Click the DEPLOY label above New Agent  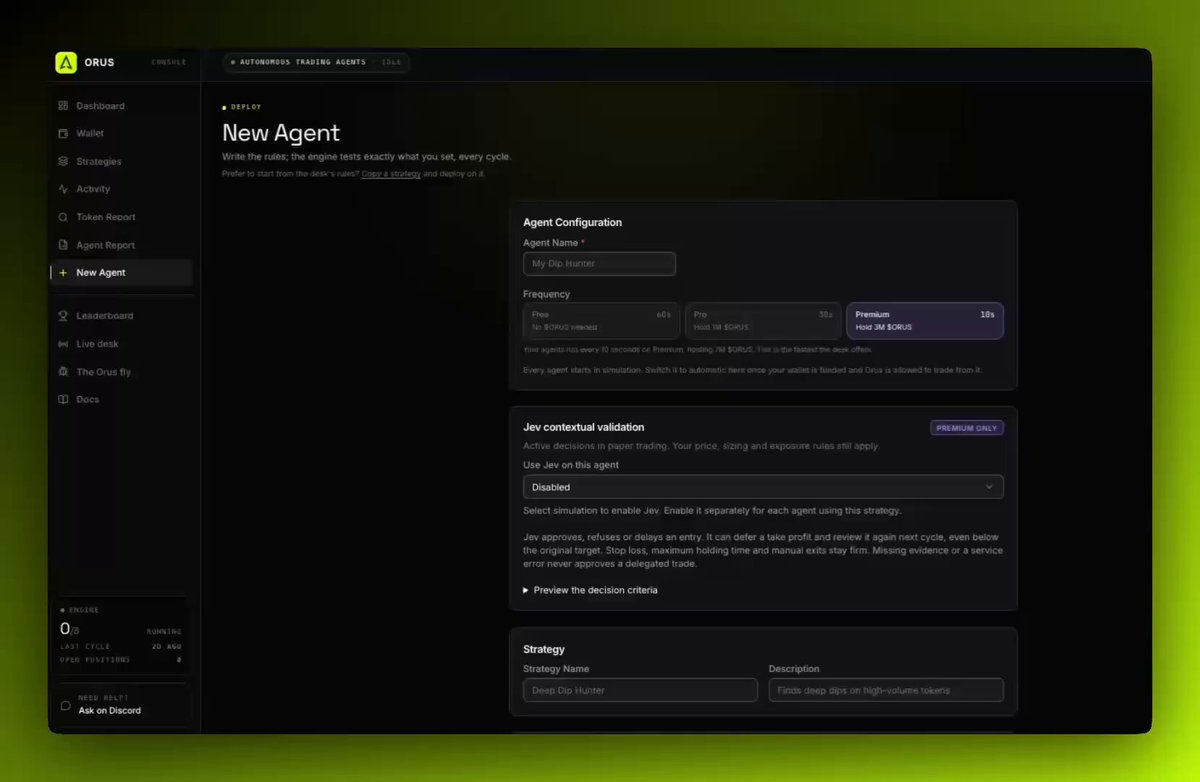246,107
